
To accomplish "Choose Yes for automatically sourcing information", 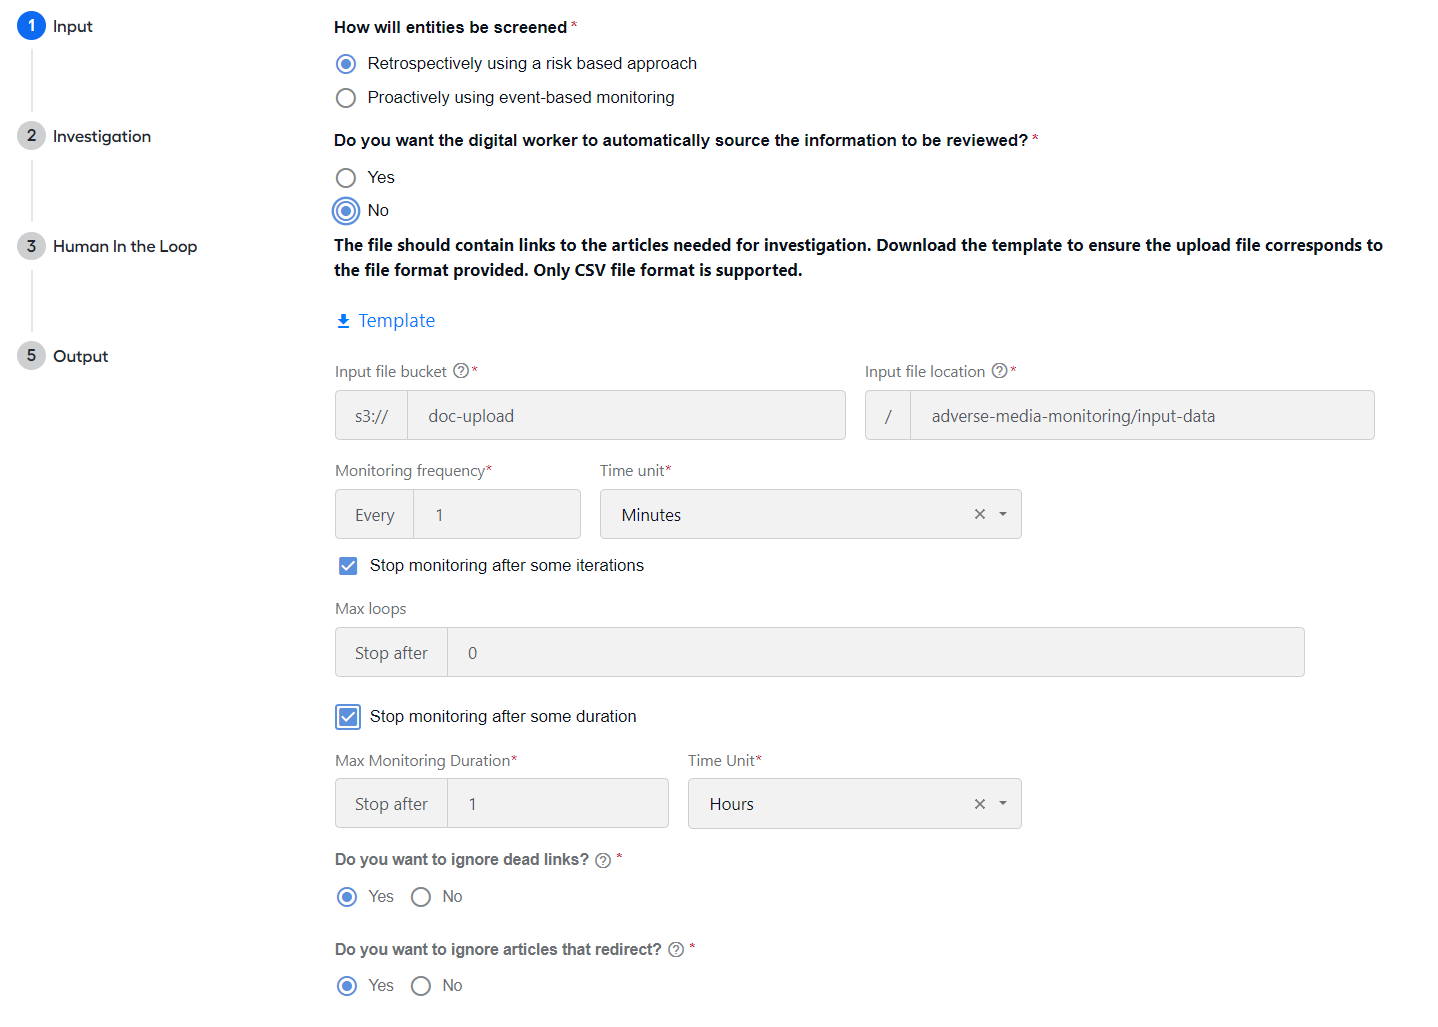I will pos(346,178).
